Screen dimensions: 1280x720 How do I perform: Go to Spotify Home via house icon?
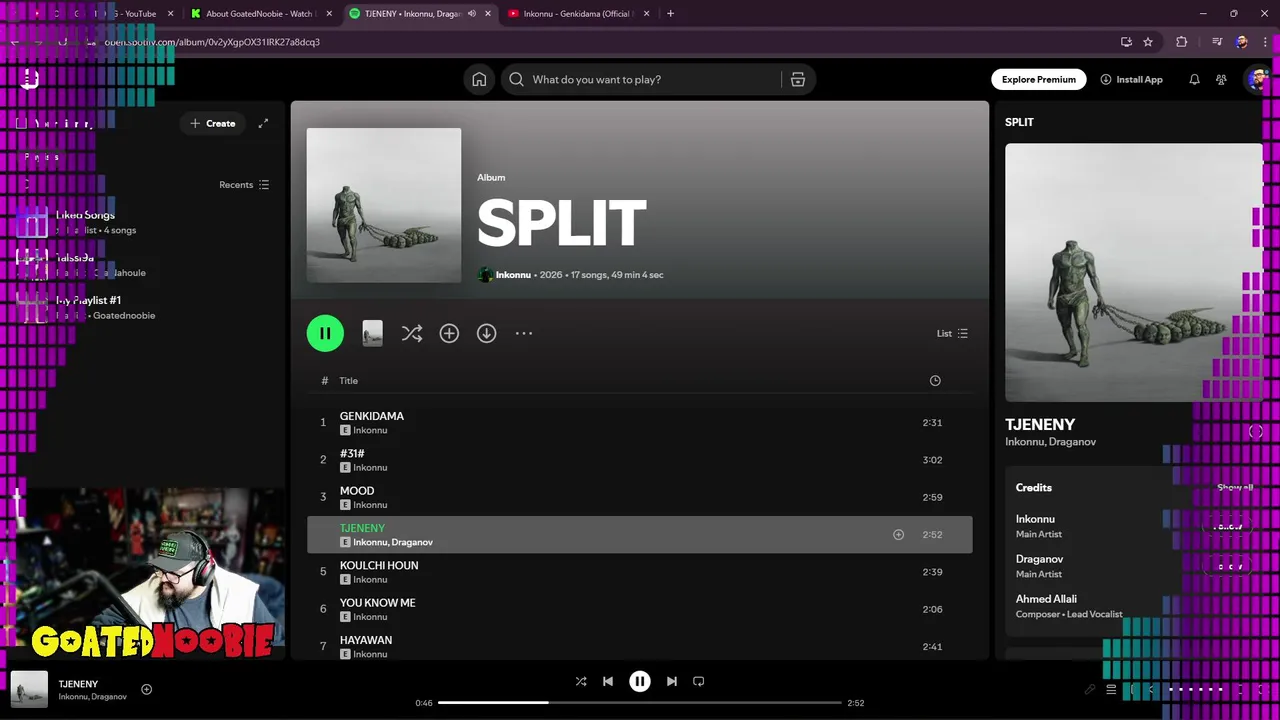479,79
